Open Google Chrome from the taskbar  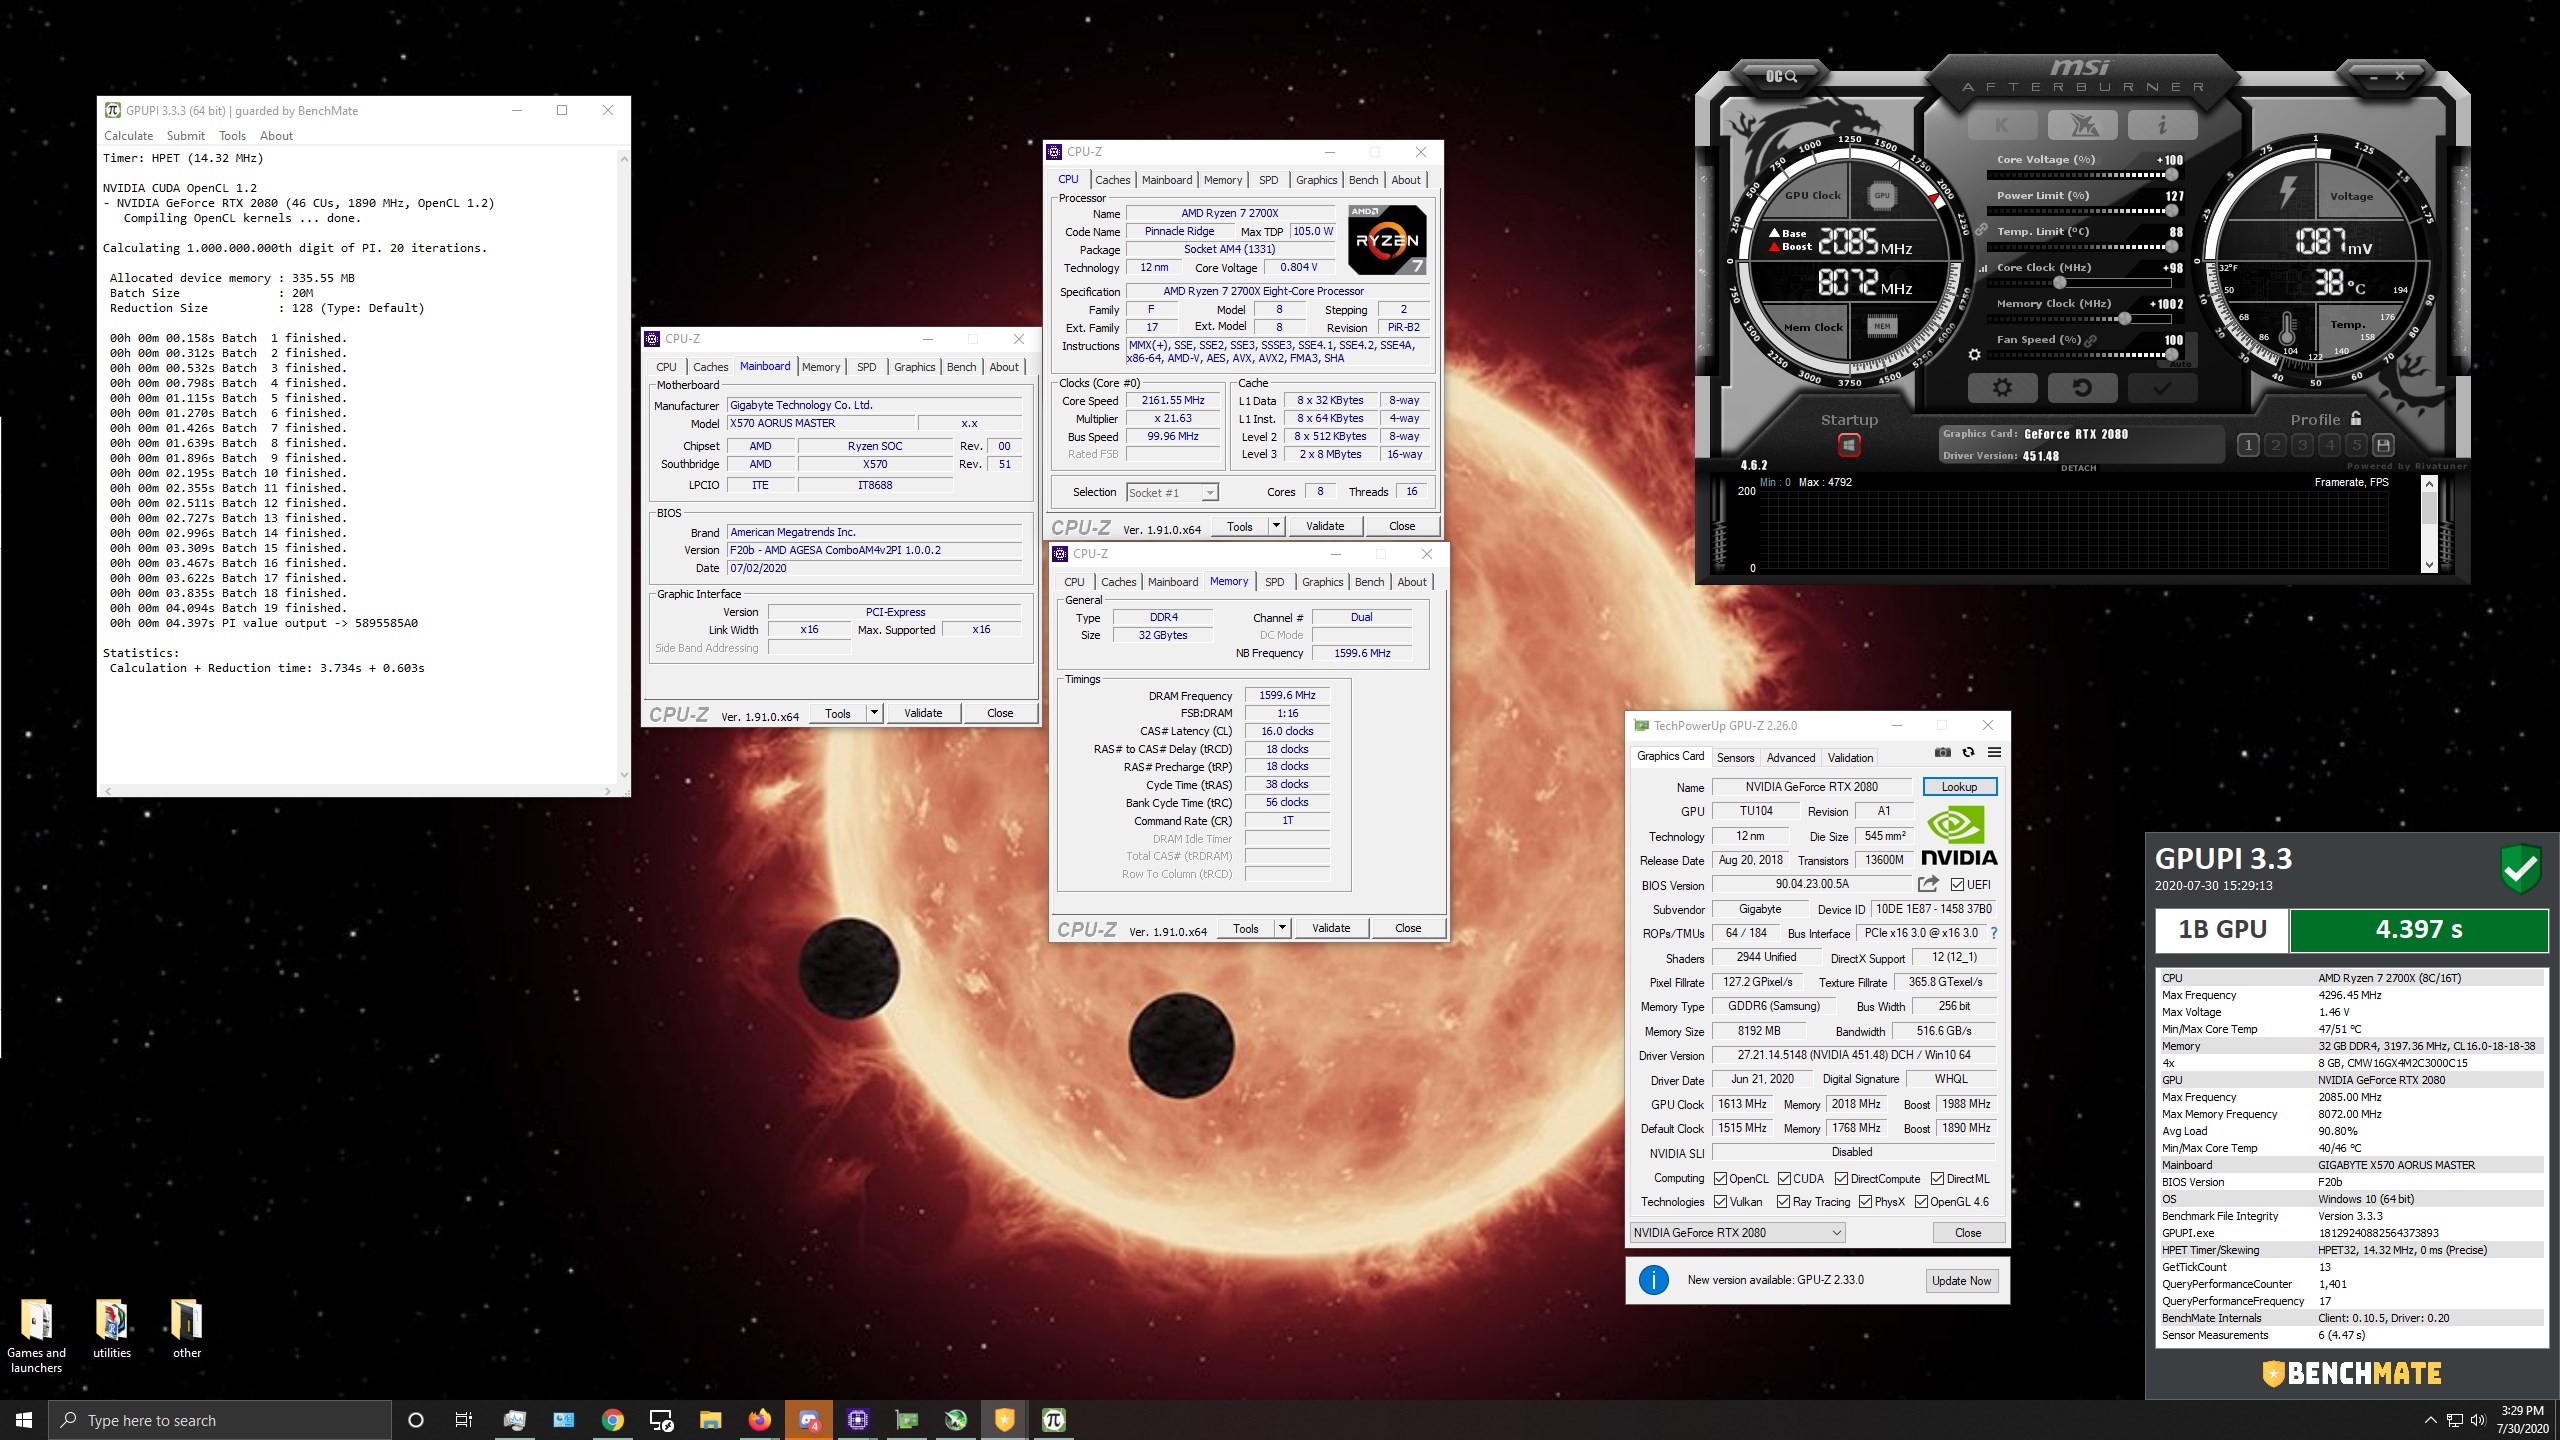(x=613, y=1420)
